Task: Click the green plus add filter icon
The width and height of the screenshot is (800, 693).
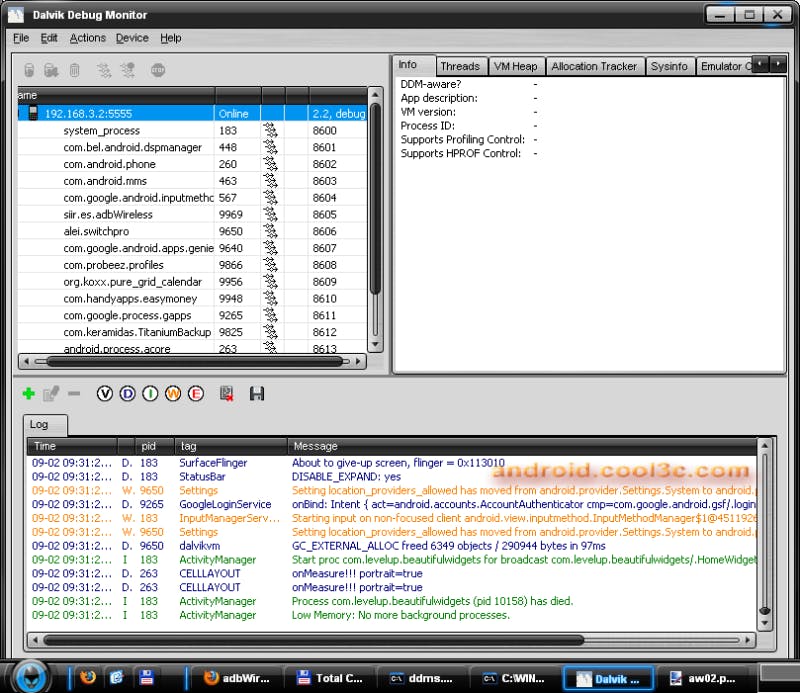Action: 28,394
